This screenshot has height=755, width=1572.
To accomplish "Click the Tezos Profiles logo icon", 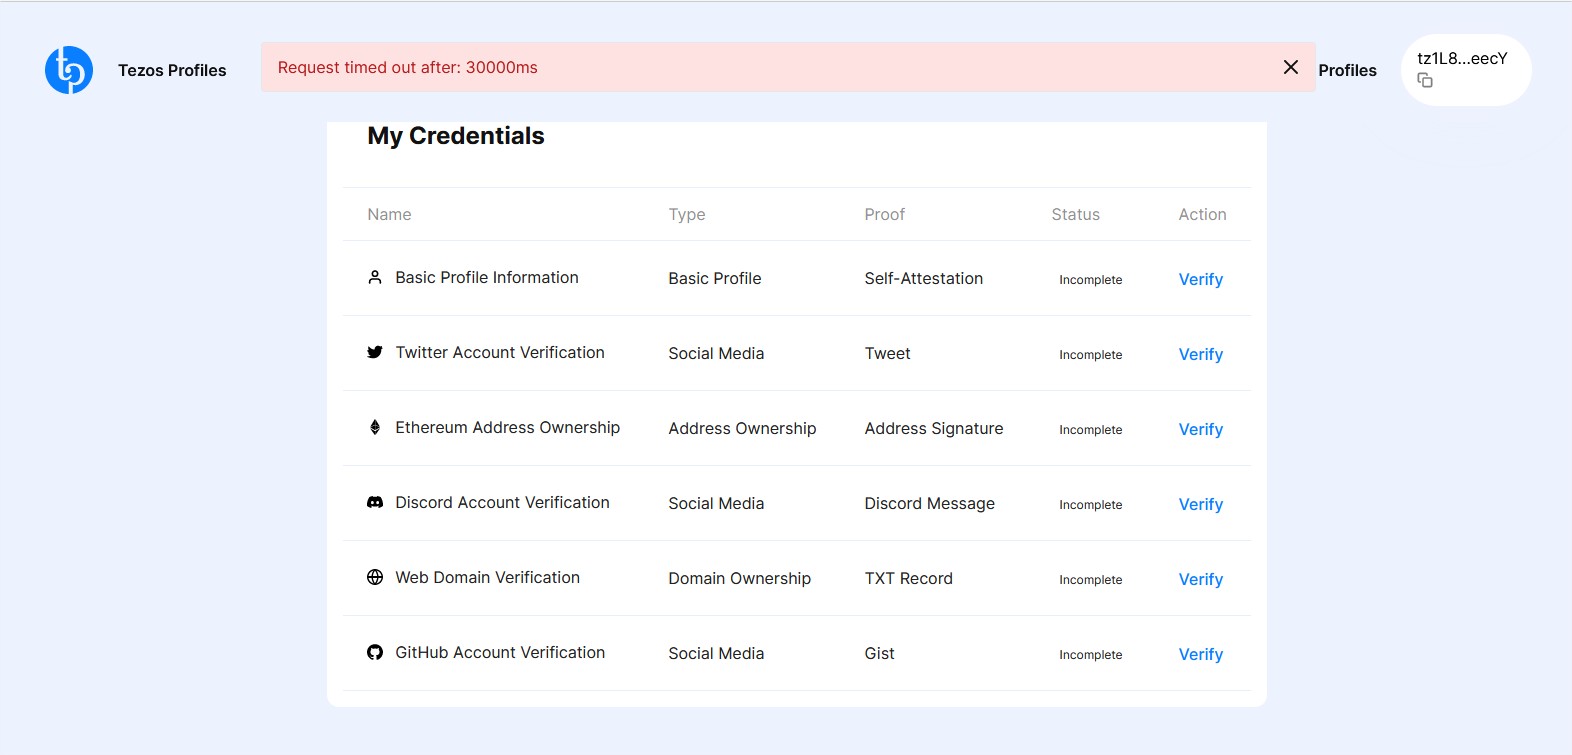I will pyautogui.click(x=69, y=70).
